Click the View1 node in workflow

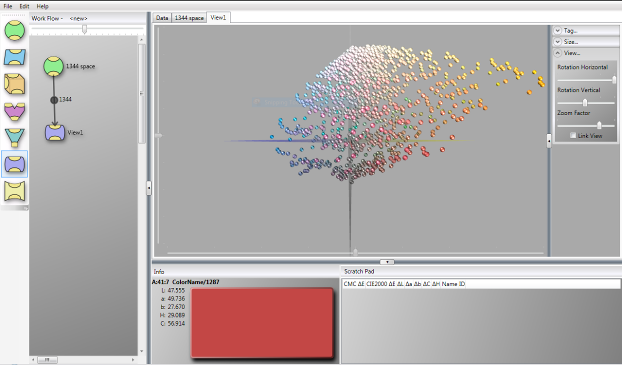55,133
